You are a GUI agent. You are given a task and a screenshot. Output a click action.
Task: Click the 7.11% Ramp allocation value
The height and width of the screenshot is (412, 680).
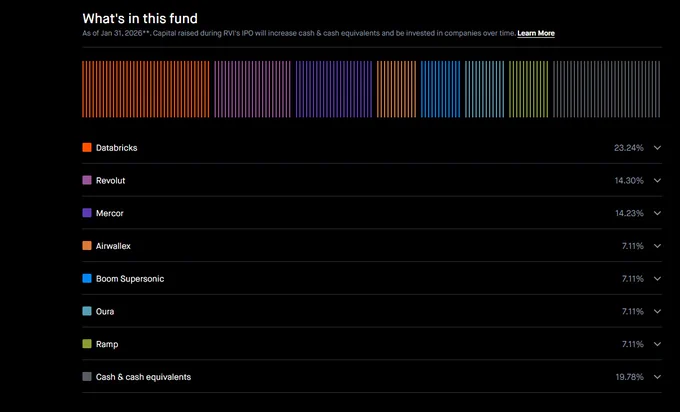click(633, 344)
